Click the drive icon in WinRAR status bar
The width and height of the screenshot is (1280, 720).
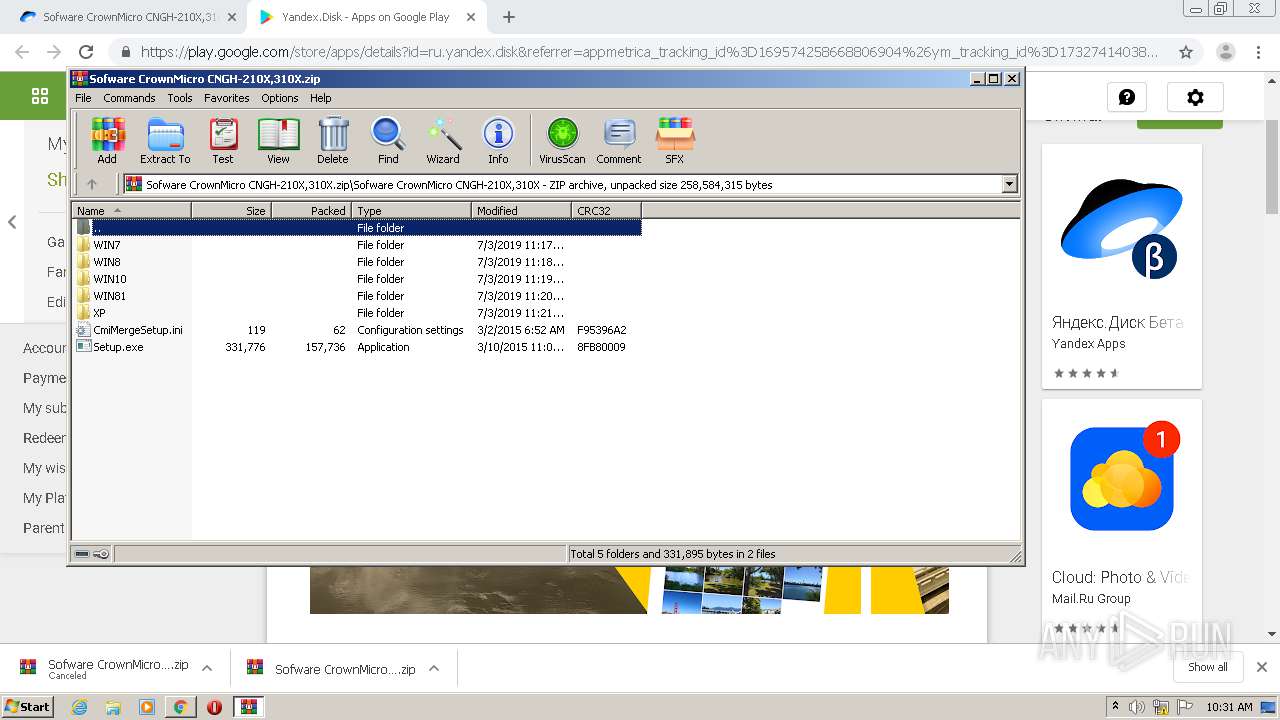pos(82,554)
